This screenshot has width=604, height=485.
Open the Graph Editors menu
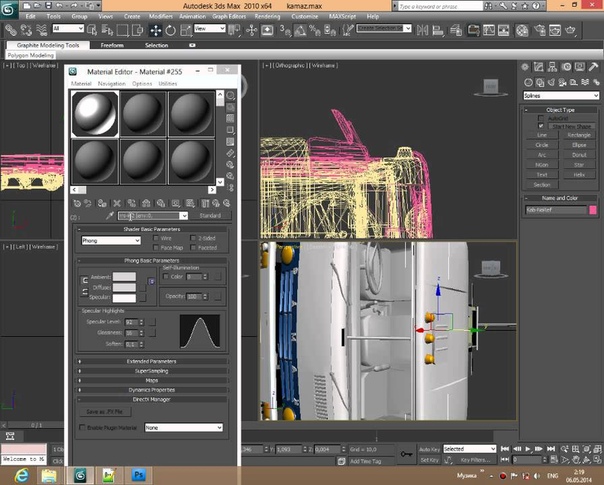[x=229, y=17]
